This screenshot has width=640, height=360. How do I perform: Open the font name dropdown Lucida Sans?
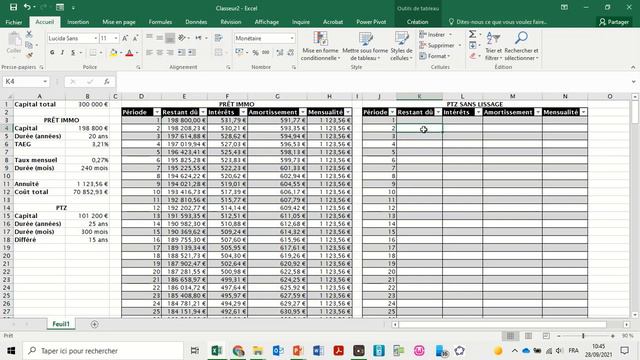tap(96, 38)
